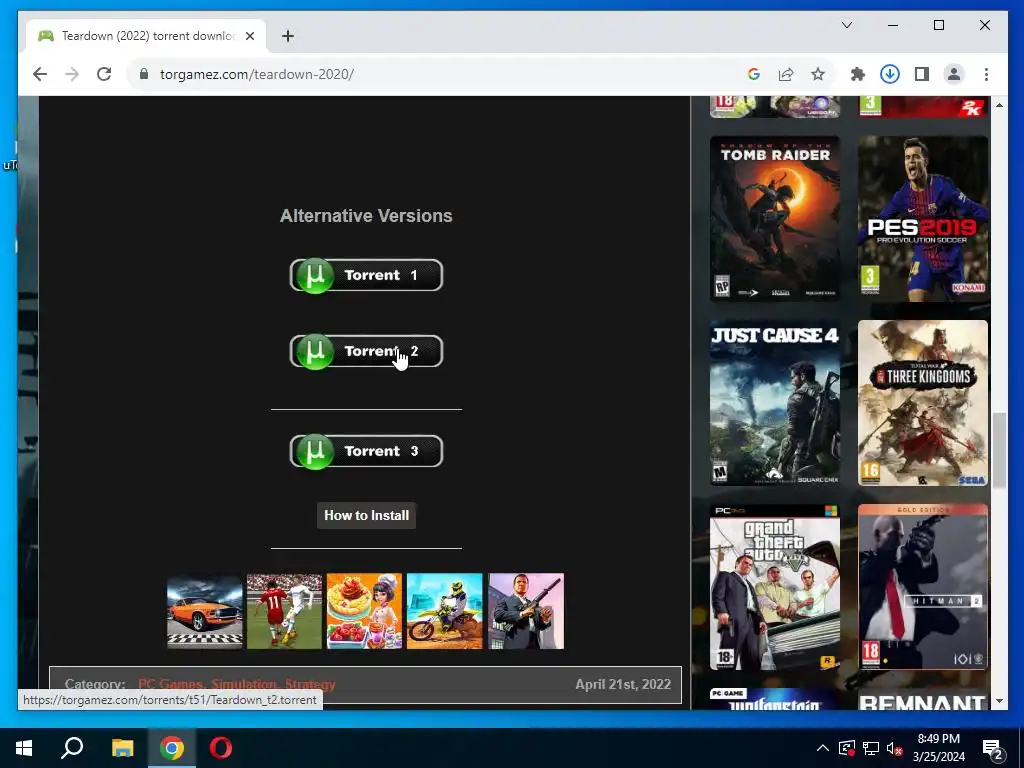The image size is (1024, 768).
Task: Click the Simulation category link
Action: (x=244, y=684)
